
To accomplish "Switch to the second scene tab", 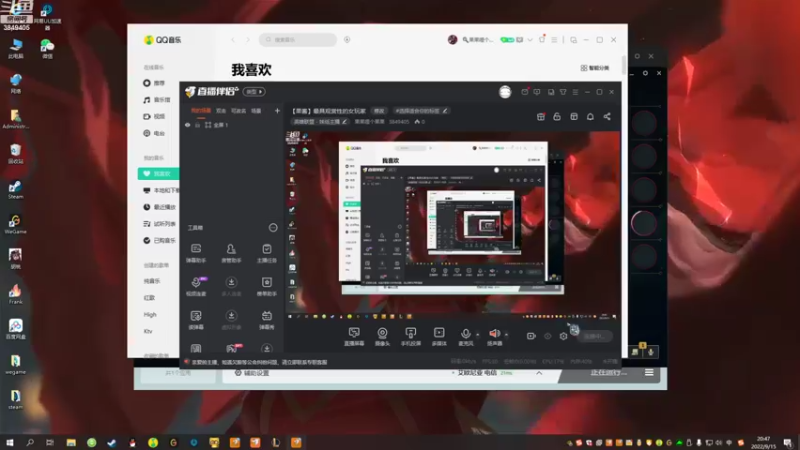I will 221,111.
